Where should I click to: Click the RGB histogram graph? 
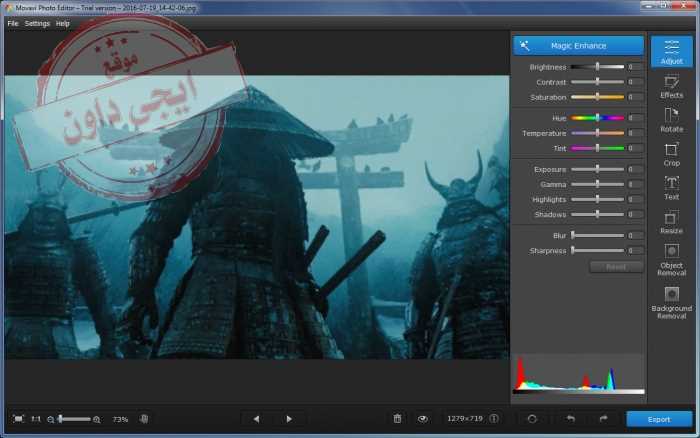578,375
